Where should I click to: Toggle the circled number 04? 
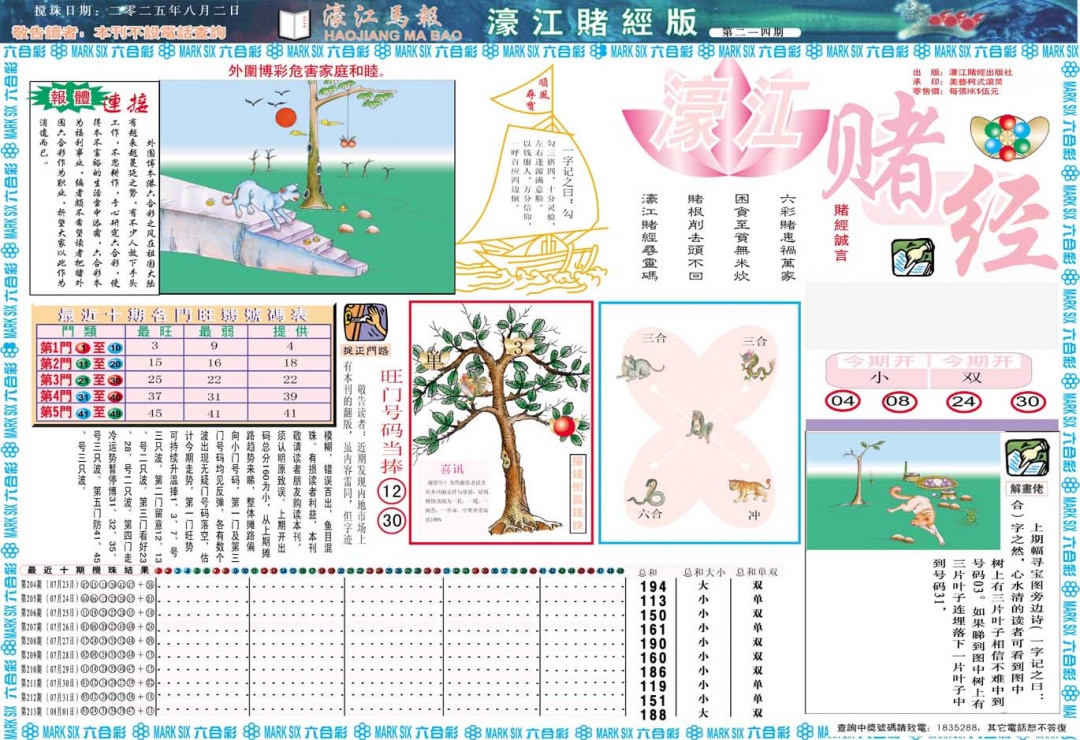(845, 401)
